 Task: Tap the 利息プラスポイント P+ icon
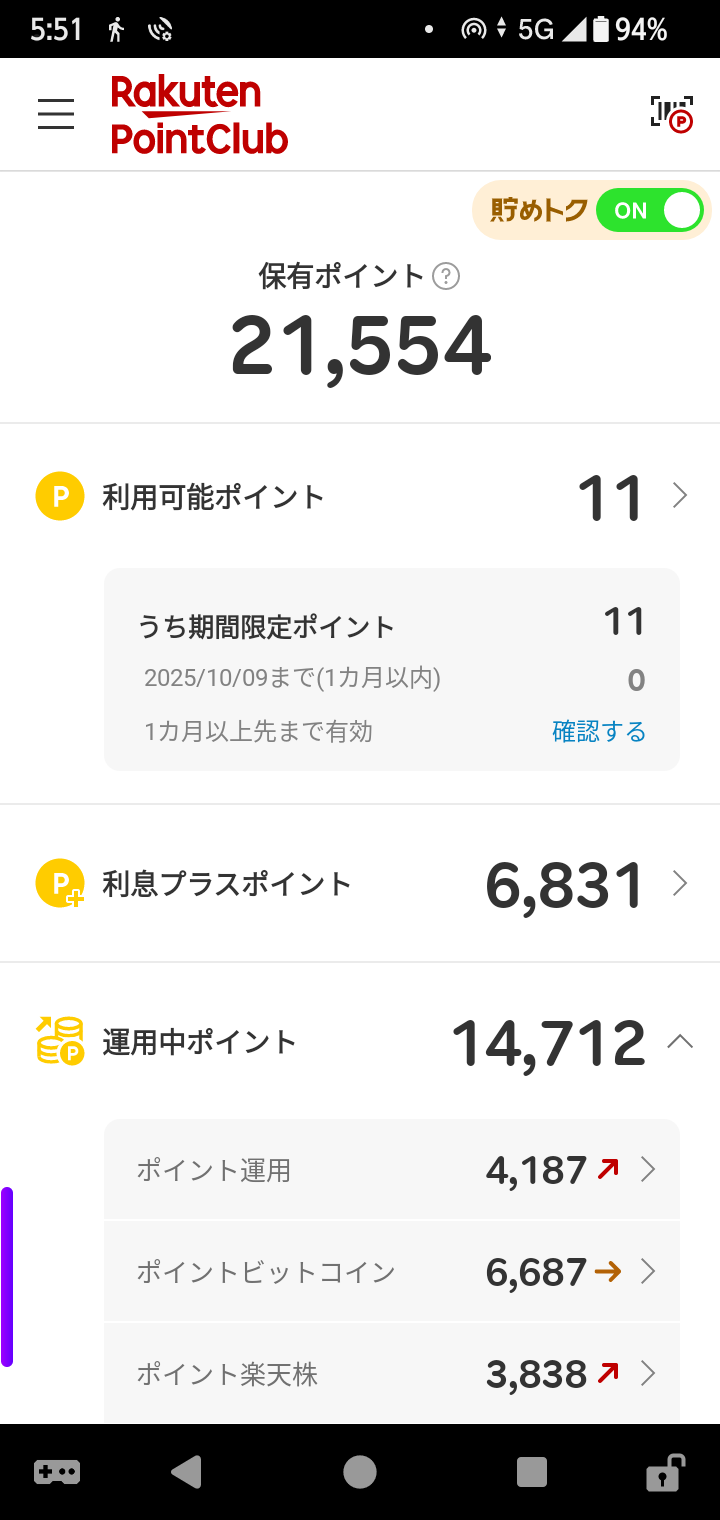click(60, 884)
